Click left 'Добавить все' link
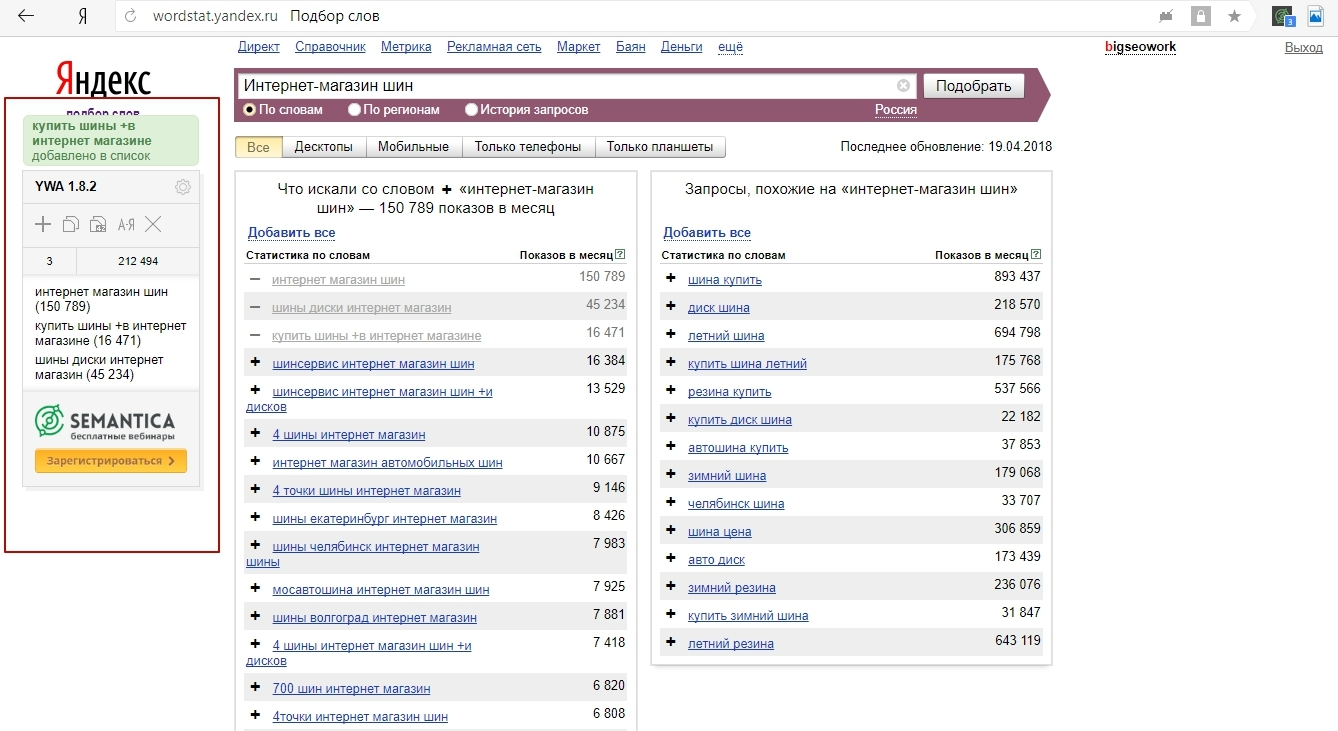 291,233
